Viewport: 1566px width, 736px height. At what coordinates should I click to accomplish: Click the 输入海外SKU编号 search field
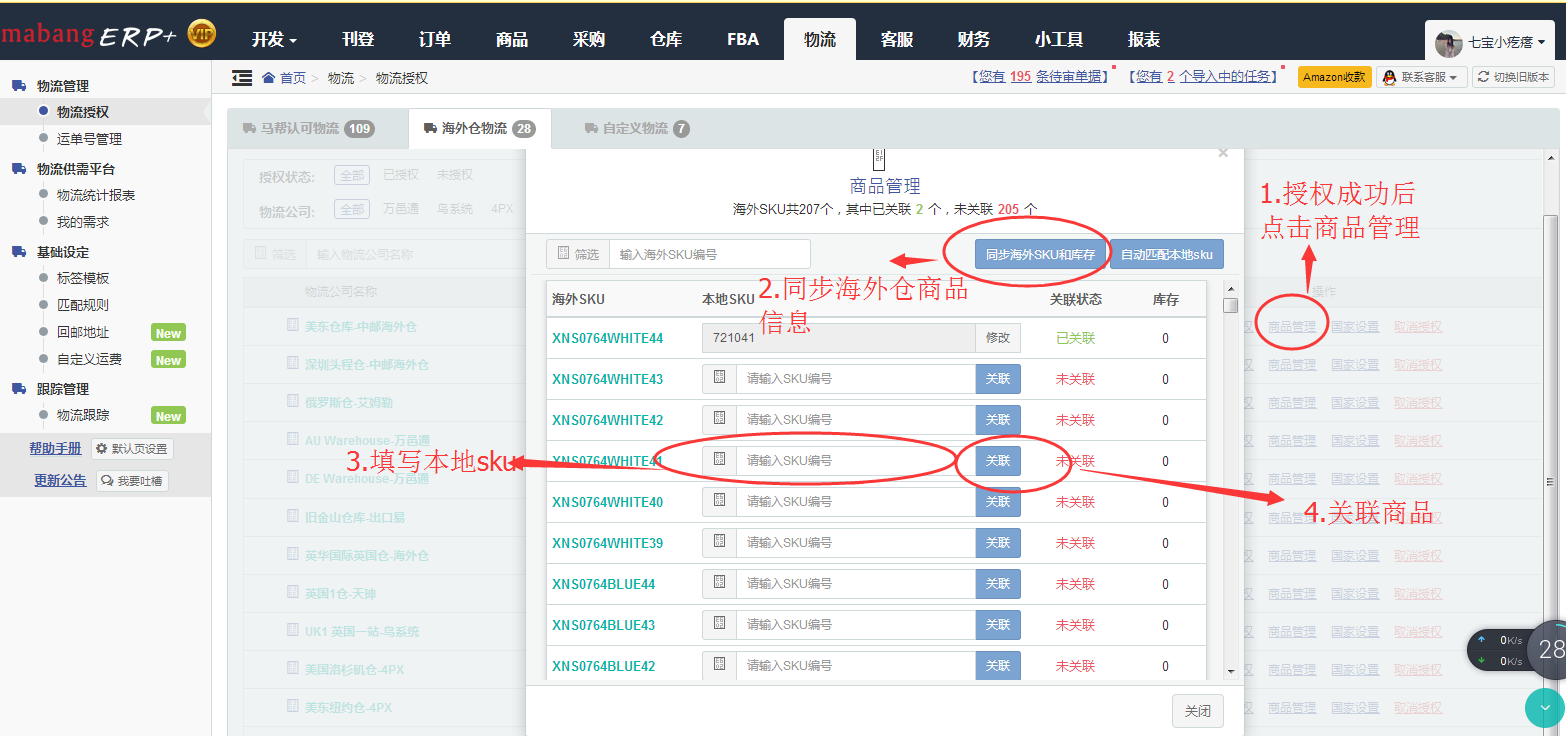click(709, 255)
